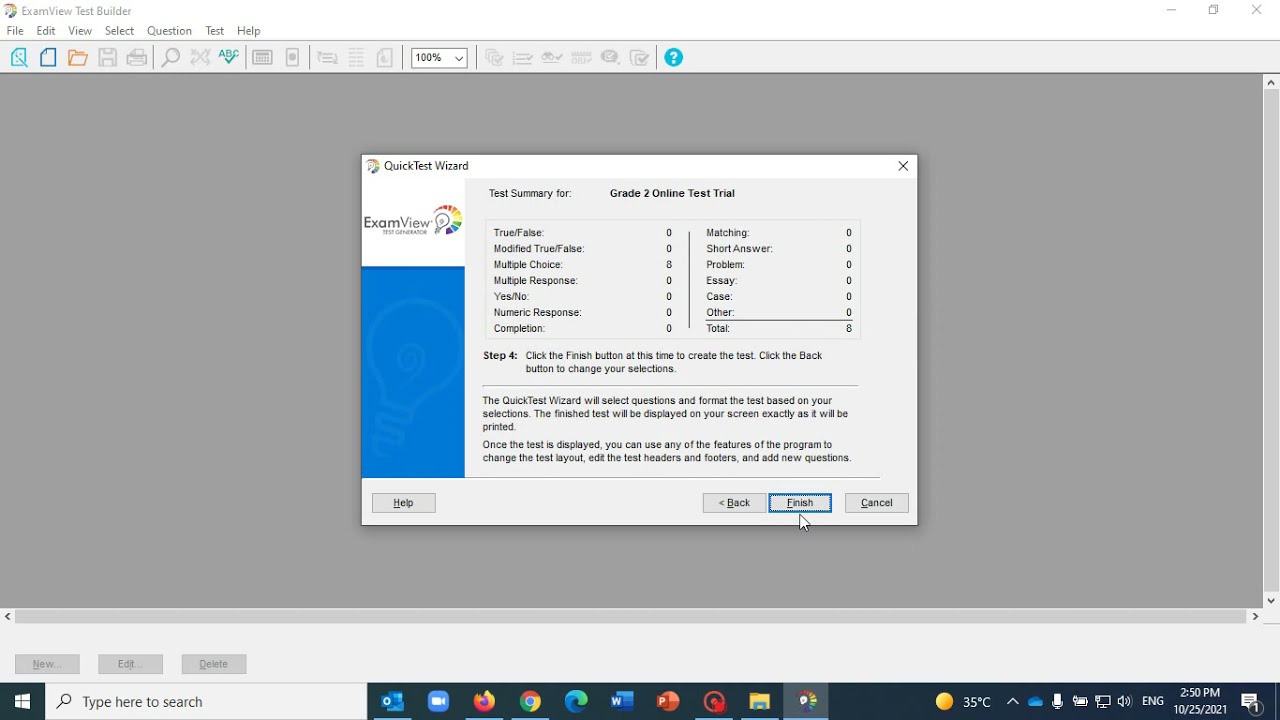
Task: Run the ABC spell check
Action: click(x=229, y=58)
